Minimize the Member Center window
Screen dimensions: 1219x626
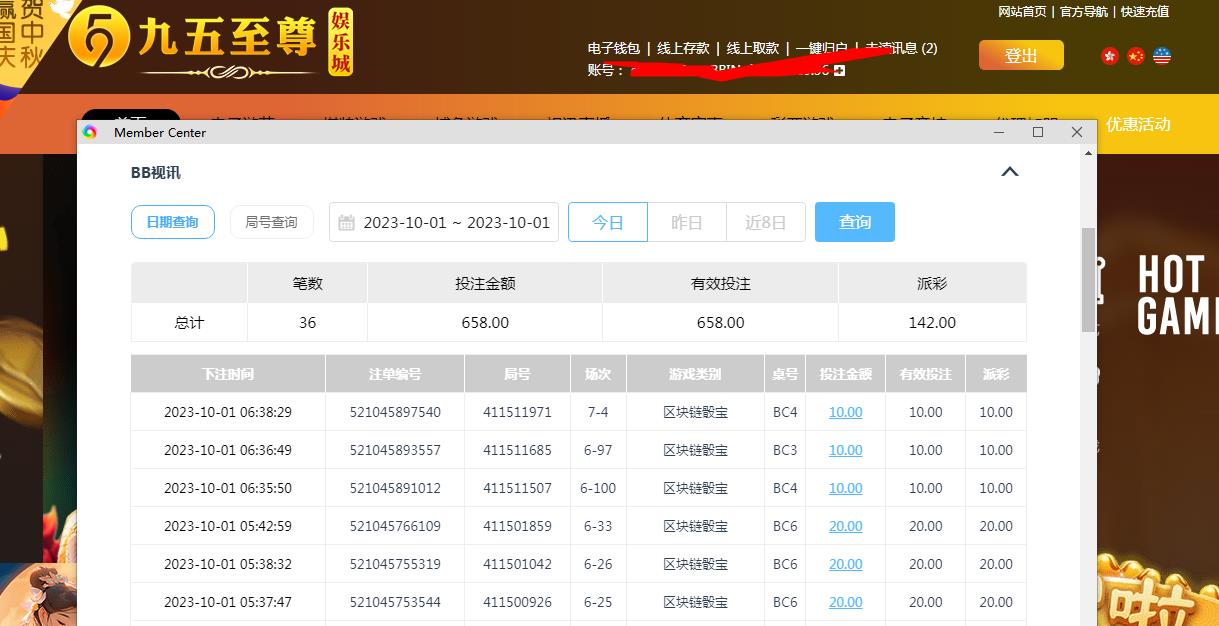pyautogui.click(x=999, y=132)
